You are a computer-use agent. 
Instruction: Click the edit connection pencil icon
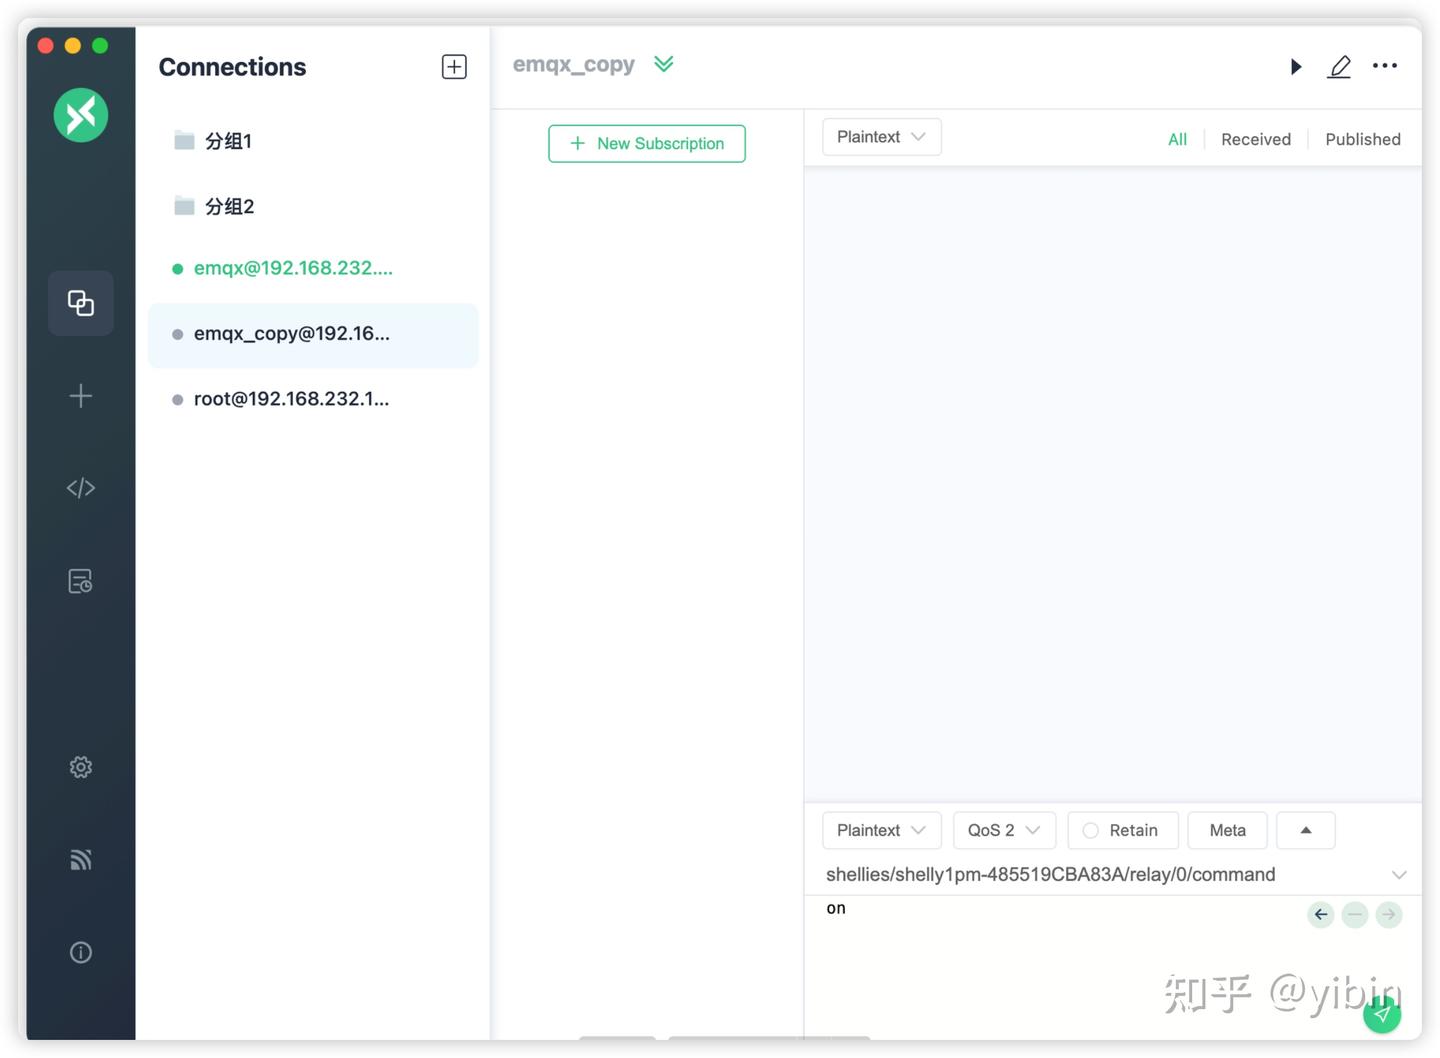coord(1339,66)
